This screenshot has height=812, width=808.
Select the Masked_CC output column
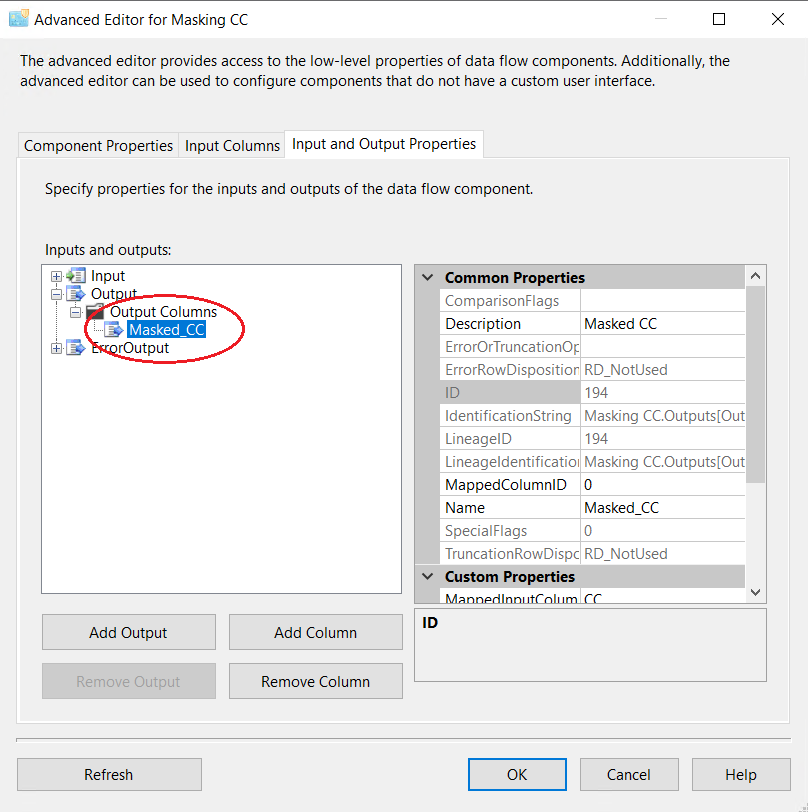point(167,330)
